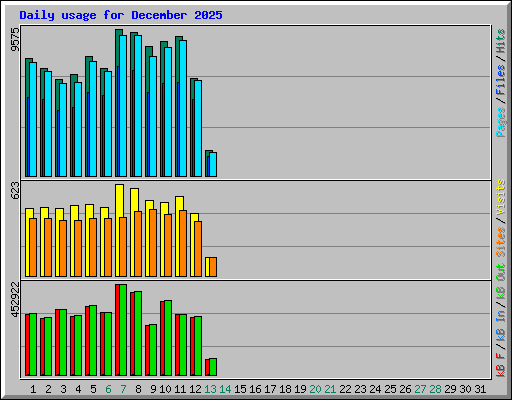Click the 'kB In' legend label
The image size is (512, 400).
(501, 326)
